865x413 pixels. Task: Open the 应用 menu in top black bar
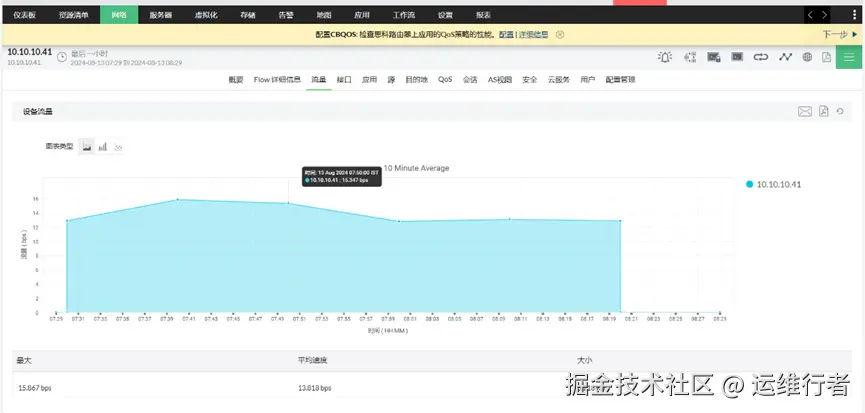[362, 15]
